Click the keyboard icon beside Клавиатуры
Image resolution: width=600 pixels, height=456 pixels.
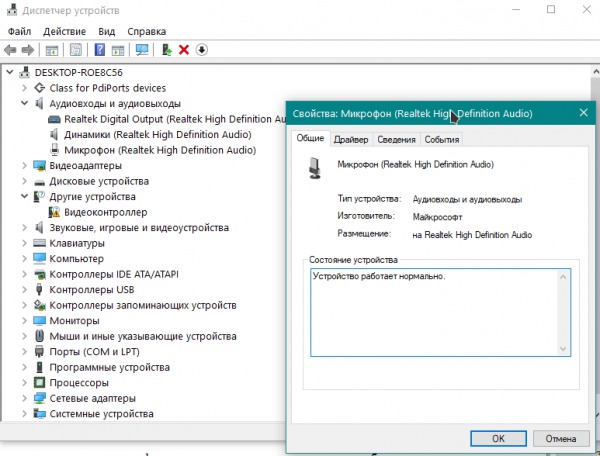pyautogui.click(x=39, y=243)
